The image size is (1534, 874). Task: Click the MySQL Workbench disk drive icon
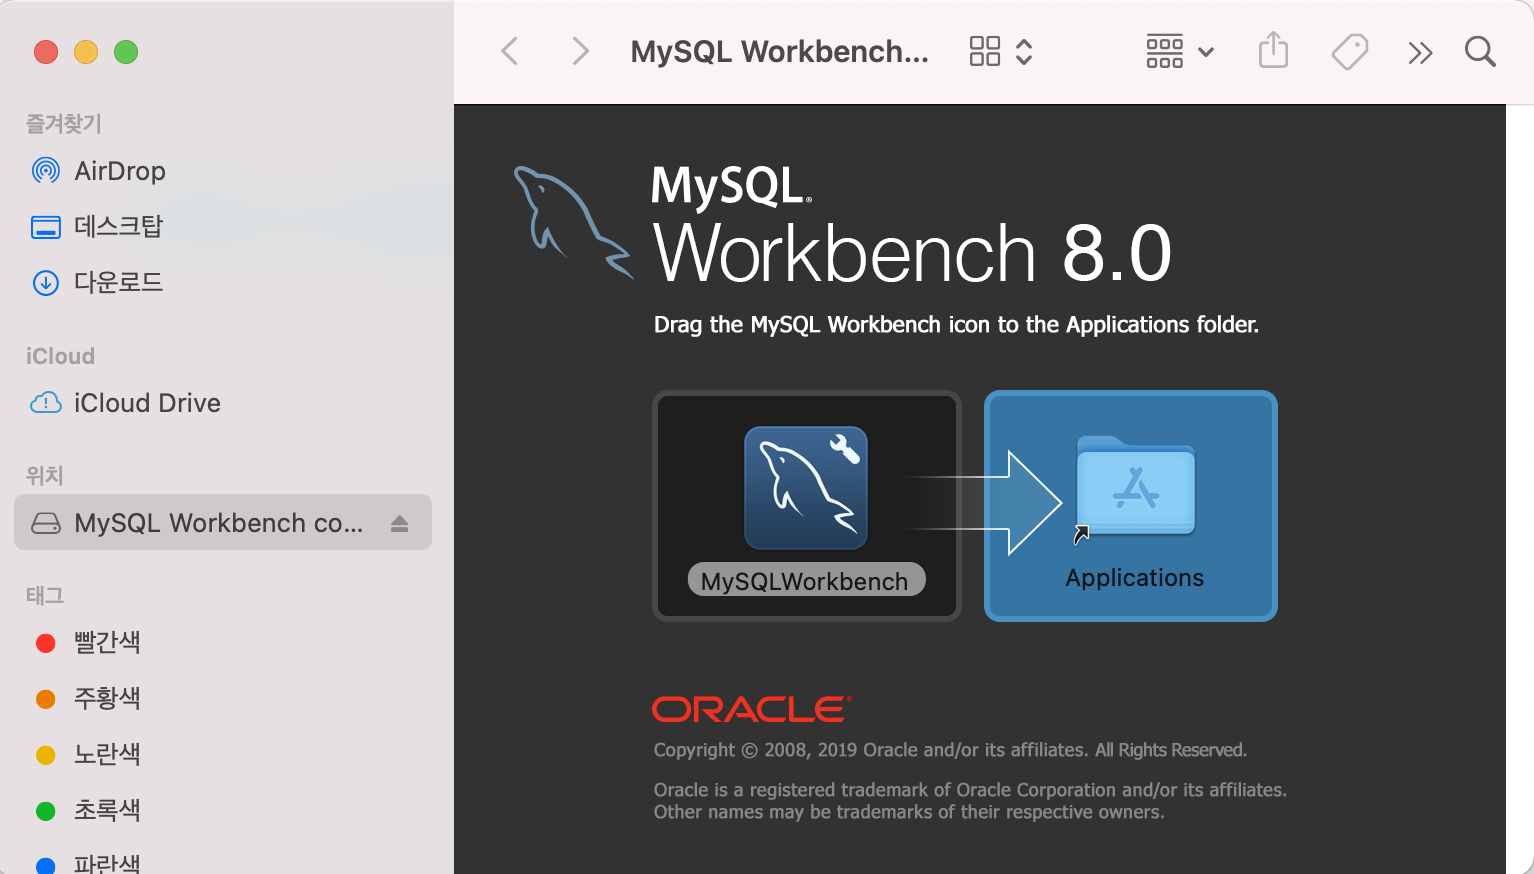coord(46,523)
